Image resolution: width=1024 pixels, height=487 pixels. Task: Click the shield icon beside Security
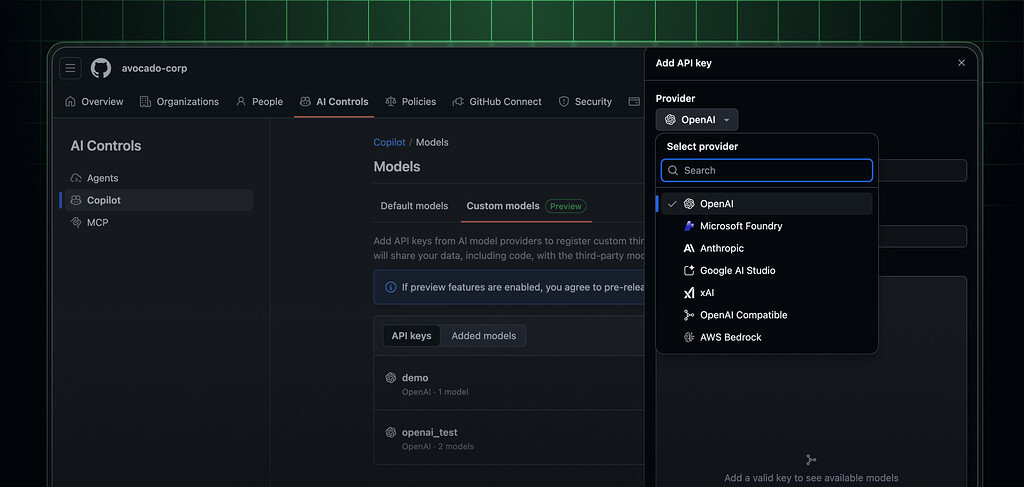pos(564,102)
